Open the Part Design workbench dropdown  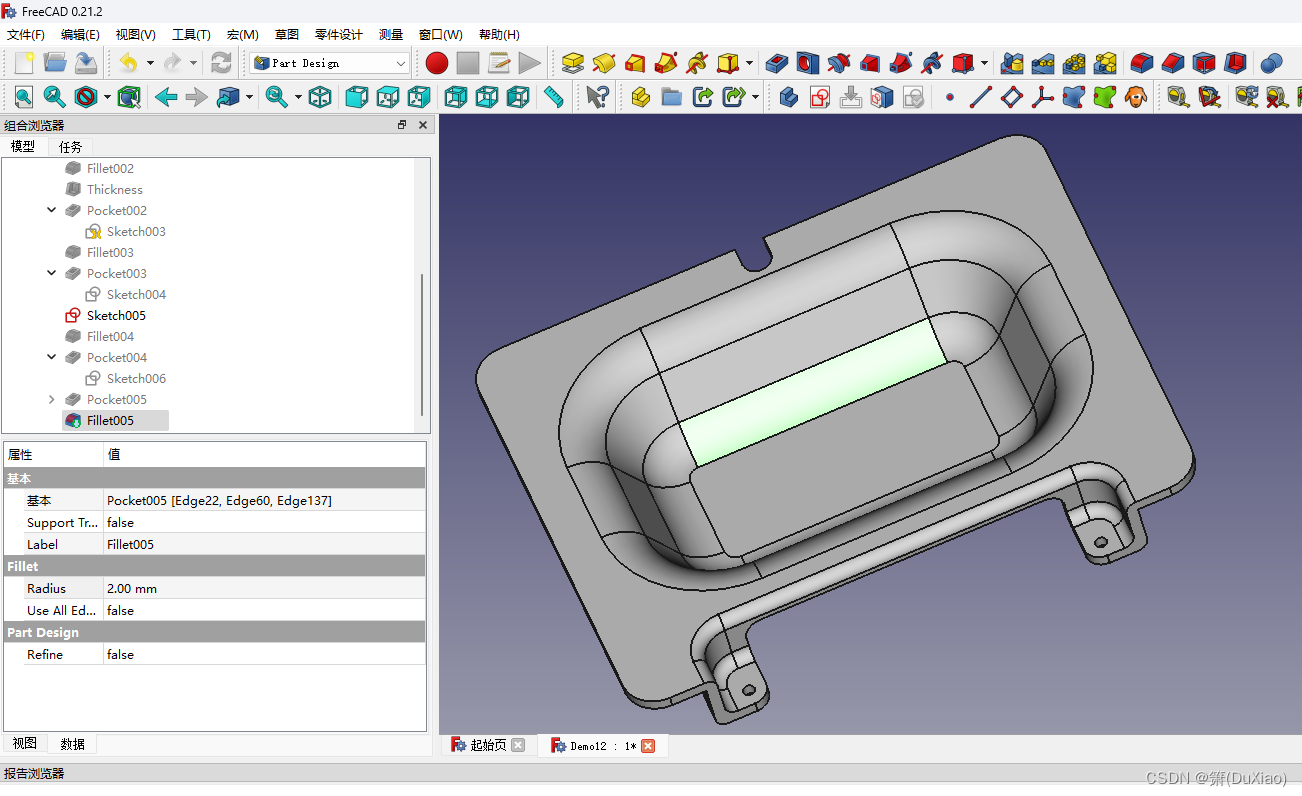click(x=330, y=63)
